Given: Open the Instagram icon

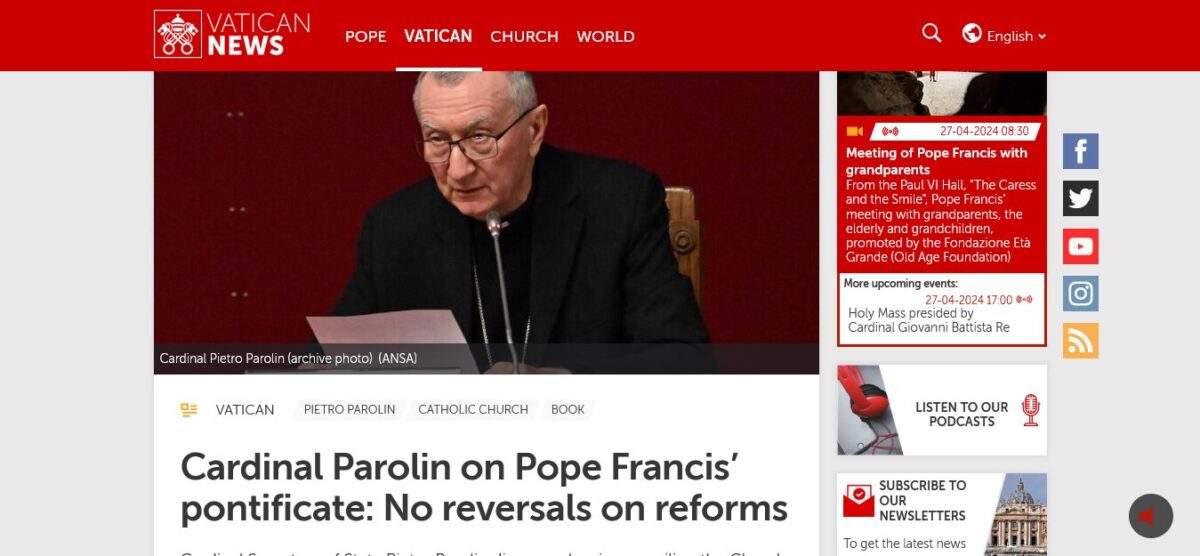Looking at the screenshot, I should click(x=1080, y=293).
